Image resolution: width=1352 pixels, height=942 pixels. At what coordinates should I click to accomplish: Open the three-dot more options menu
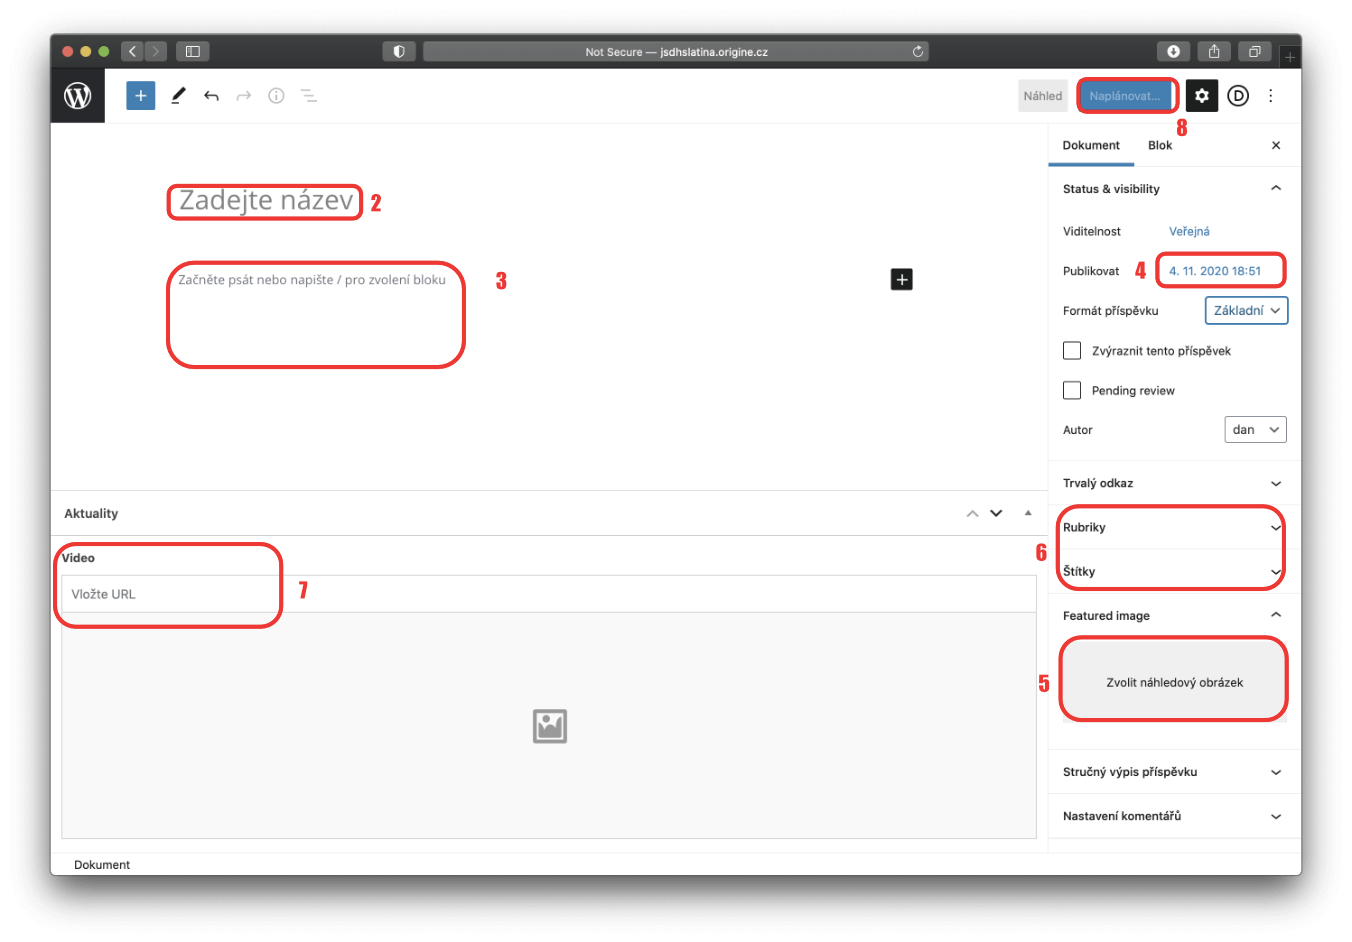point(1271,96)
